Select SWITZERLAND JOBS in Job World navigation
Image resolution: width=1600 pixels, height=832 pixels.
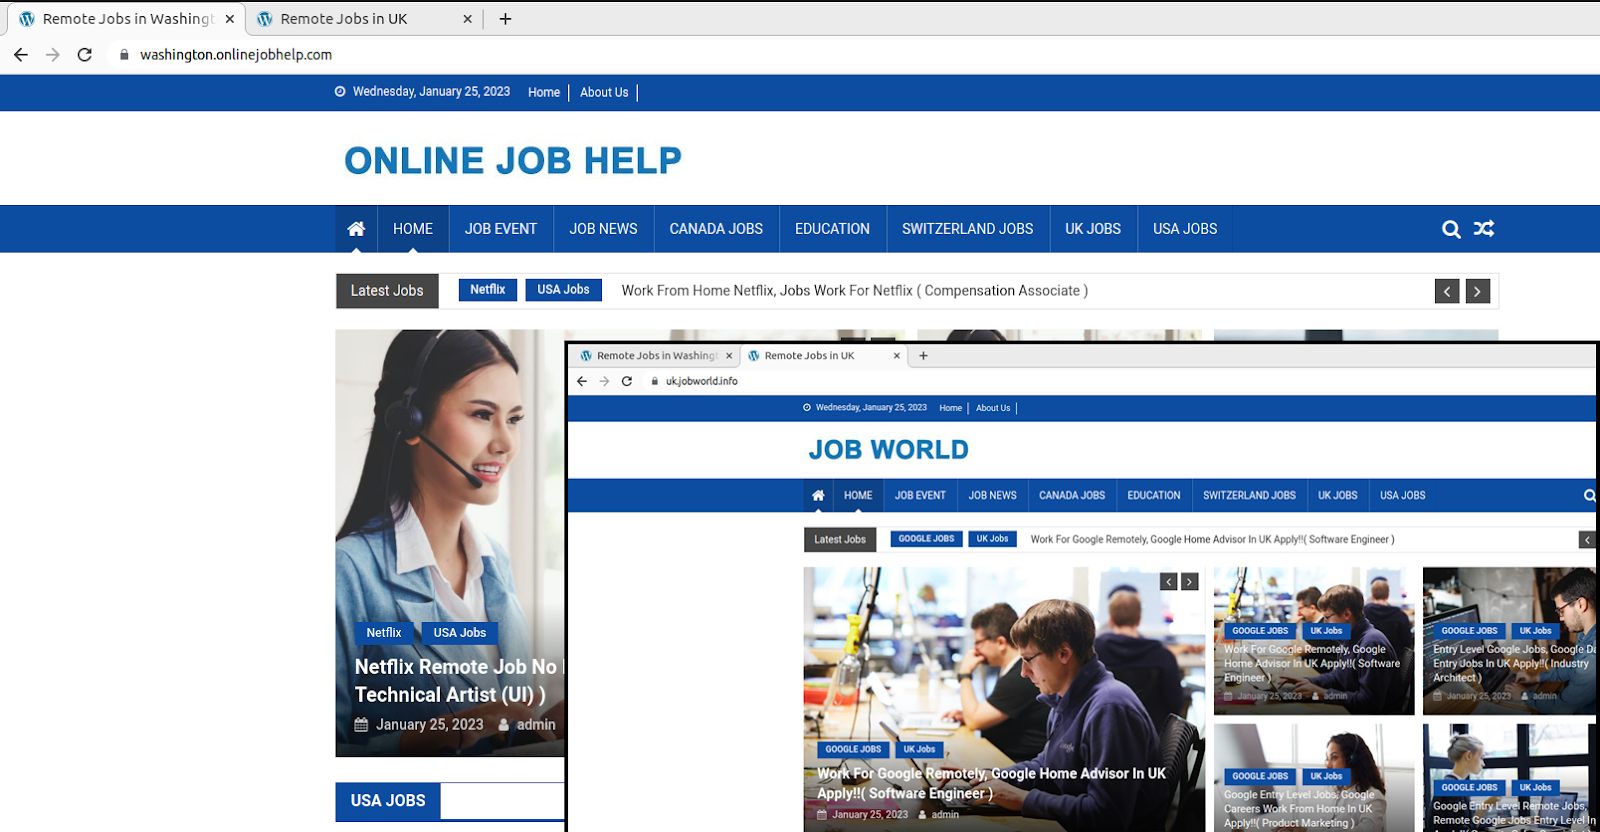(x=1250, y=496)
